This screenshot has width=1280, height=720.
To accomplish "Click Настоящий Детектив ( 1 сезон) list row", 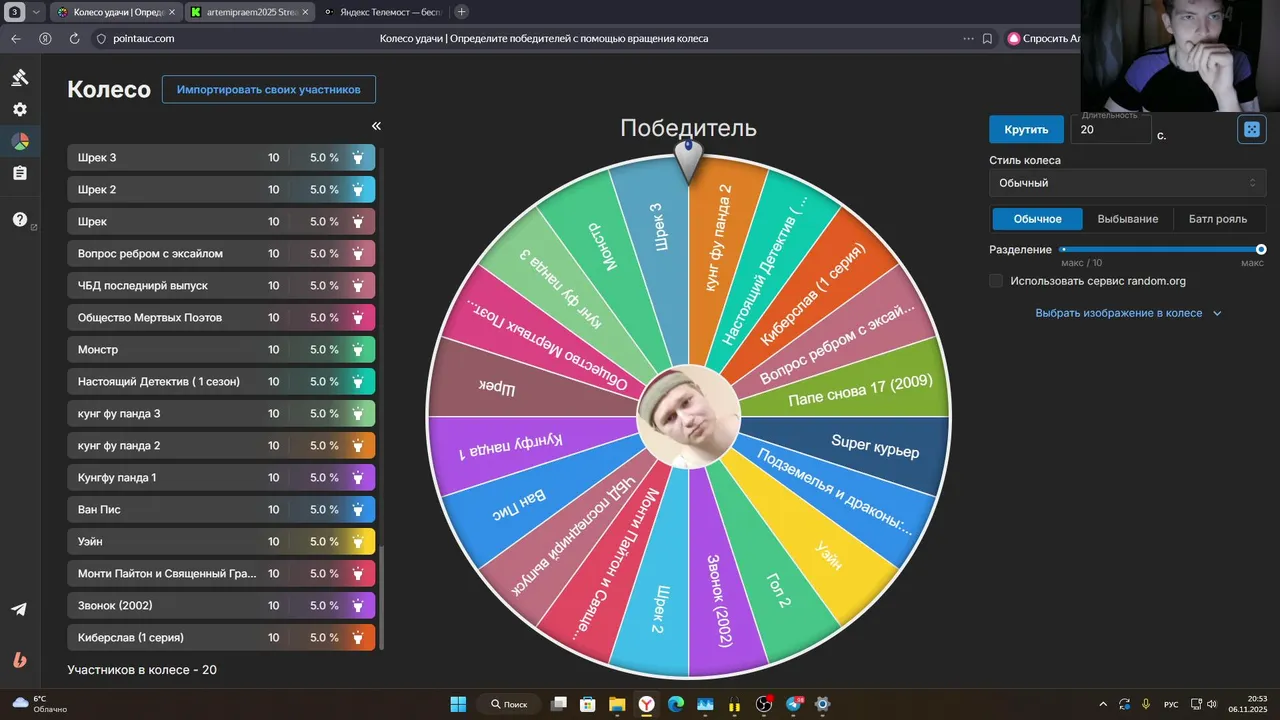I will pos(221,382).
